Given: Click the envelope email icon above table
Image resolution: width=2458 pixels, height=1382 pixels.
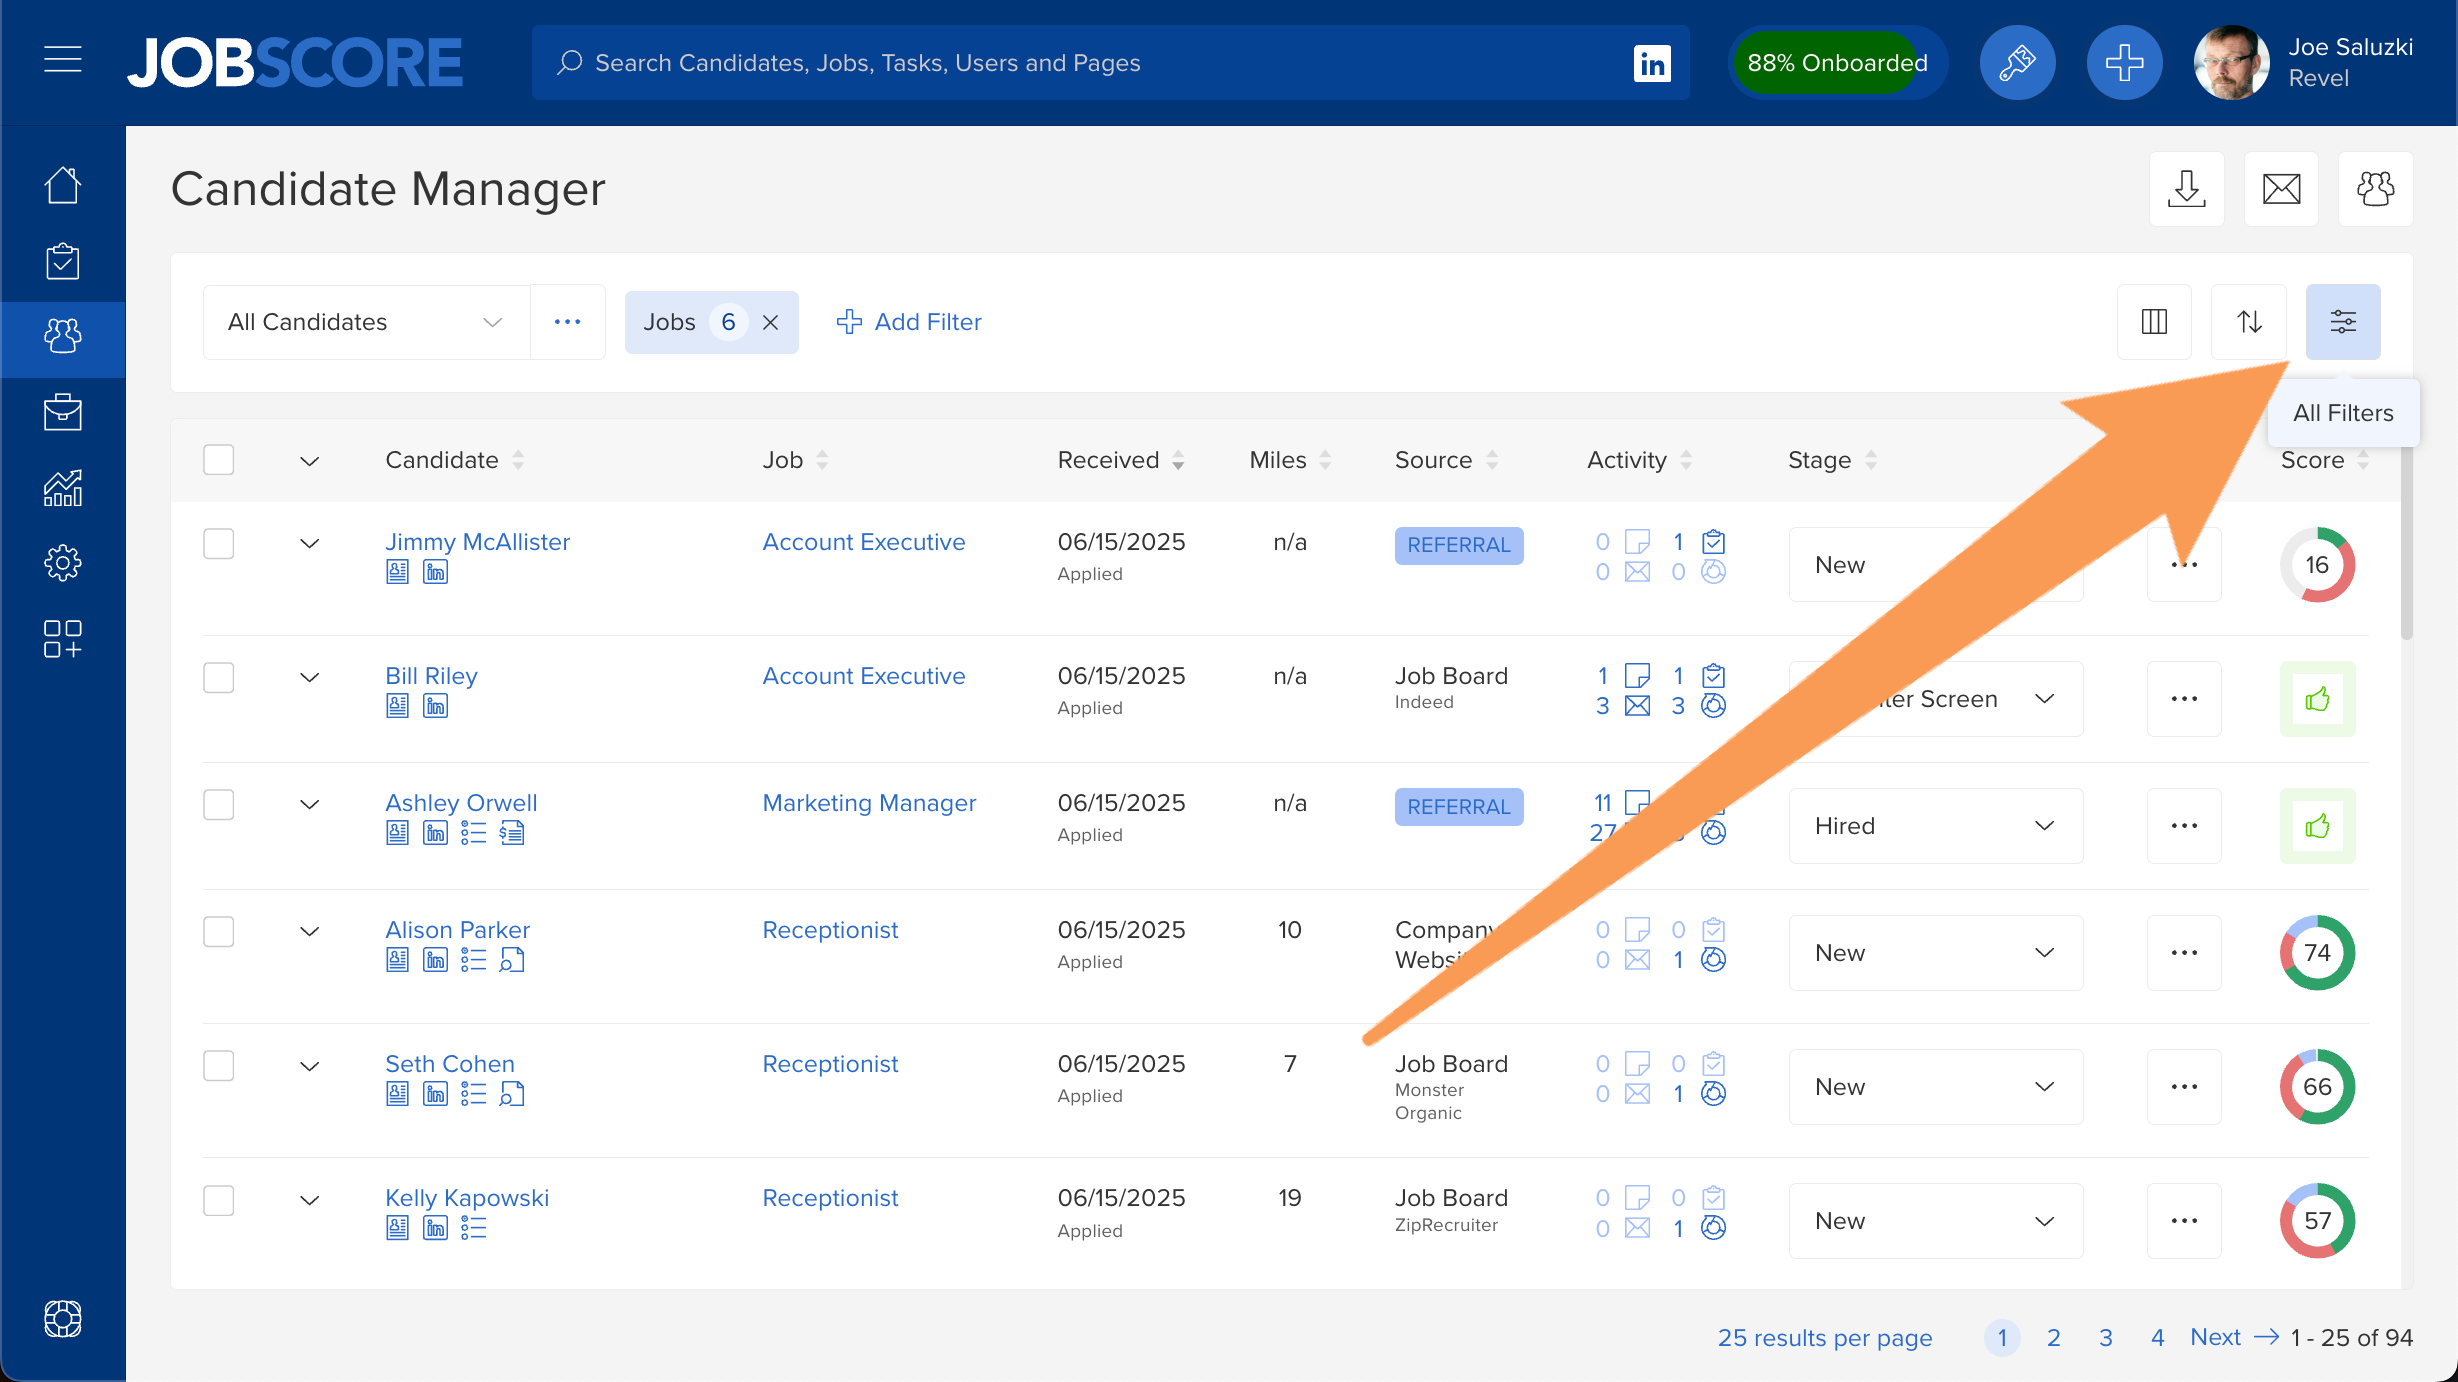Looking at the screenshot, I should point(2281,188).
